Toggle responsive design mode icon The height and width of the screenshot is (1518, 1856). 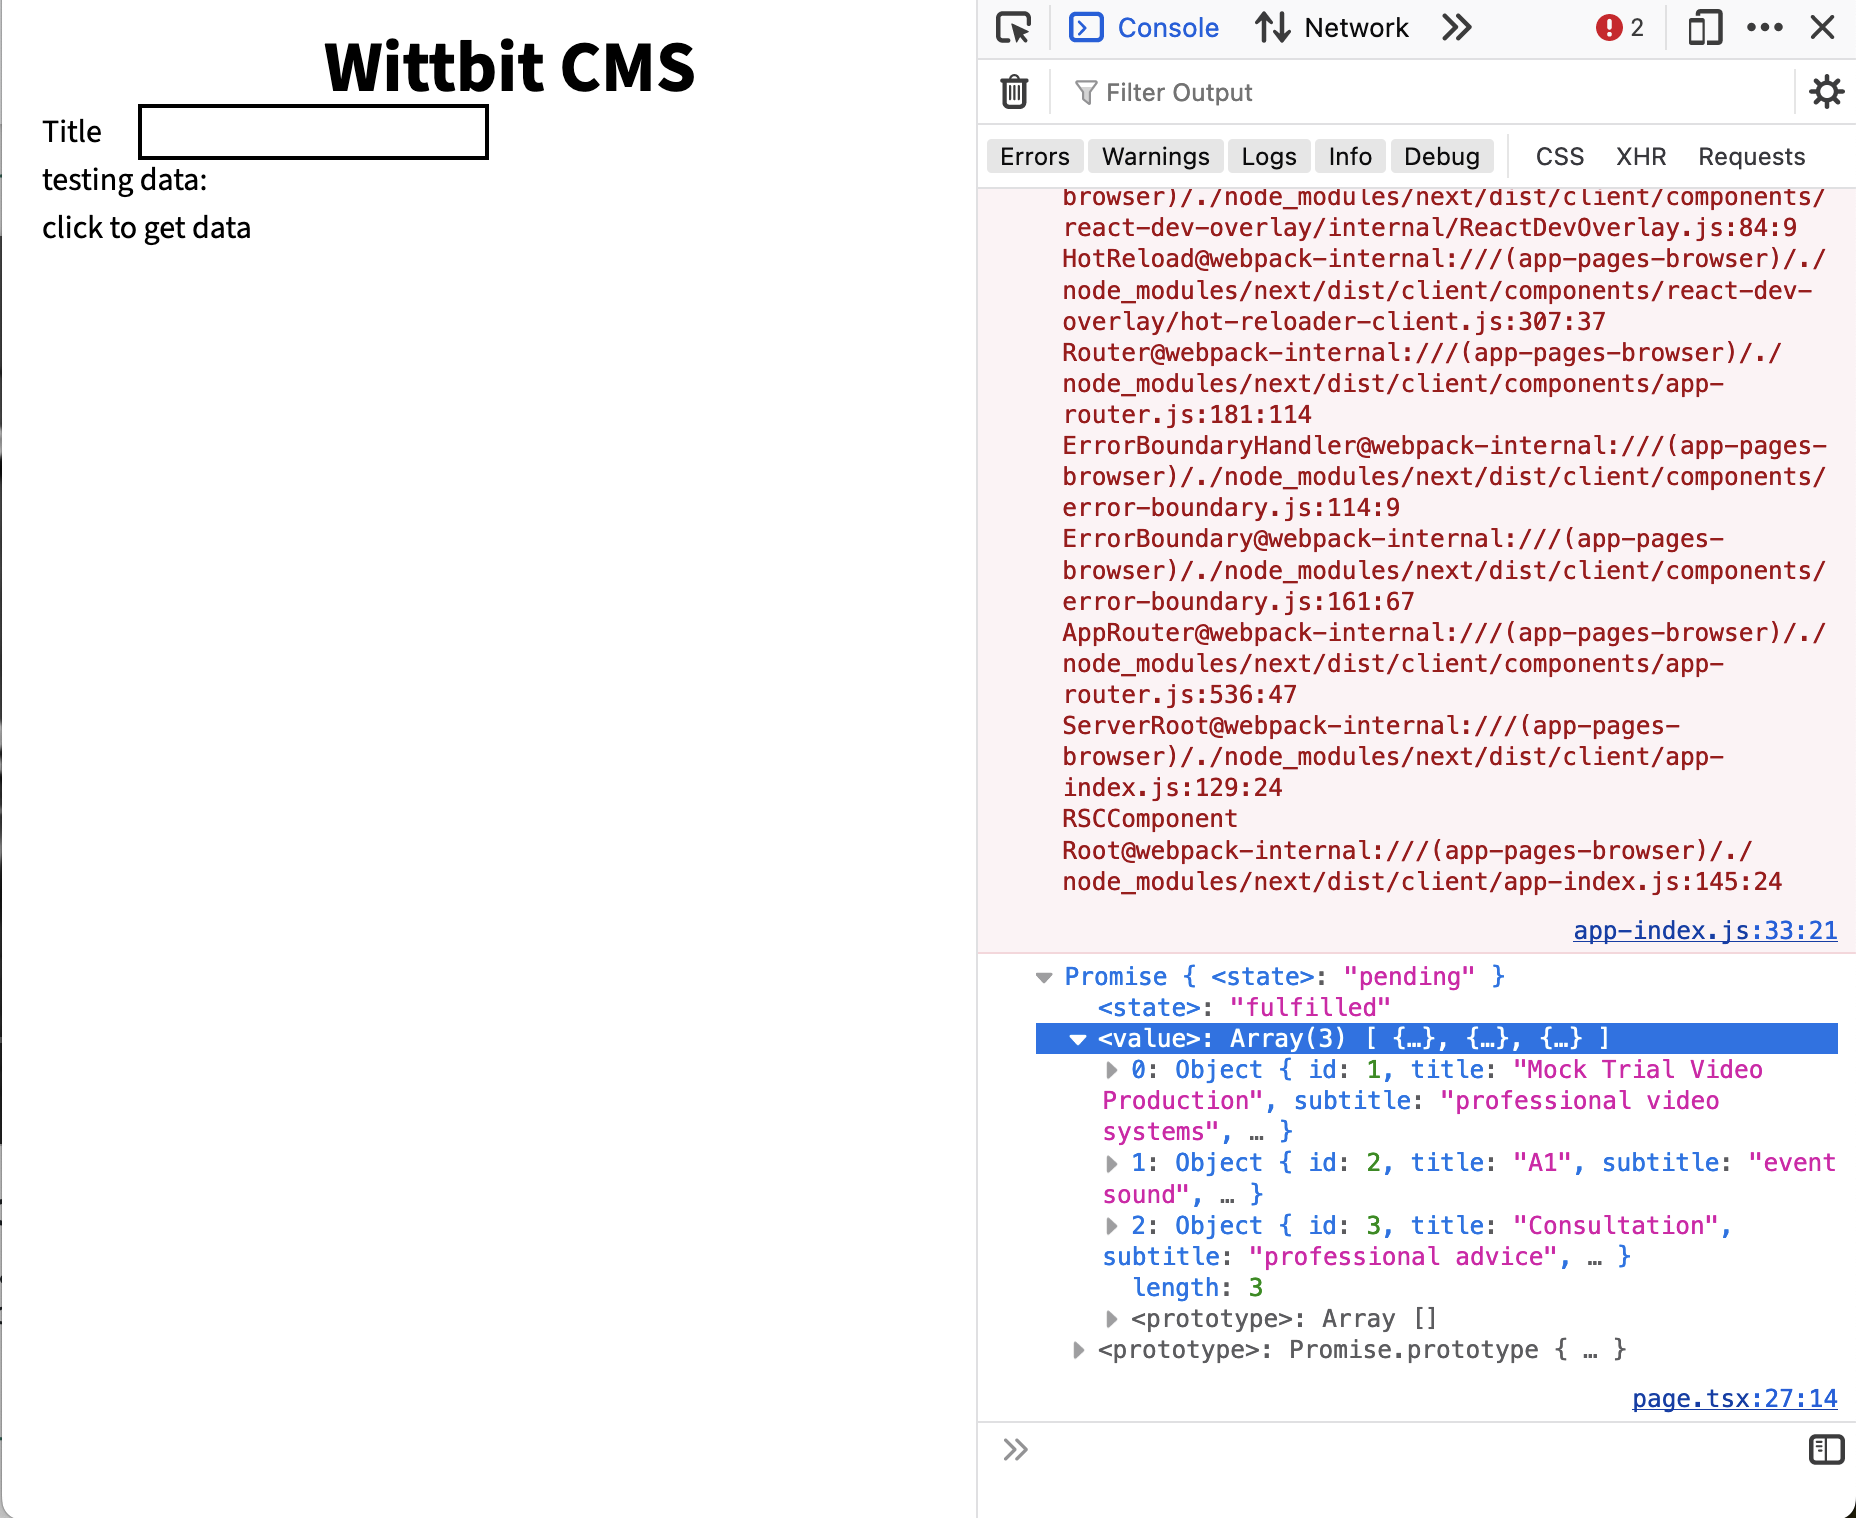click(1705, 28)
